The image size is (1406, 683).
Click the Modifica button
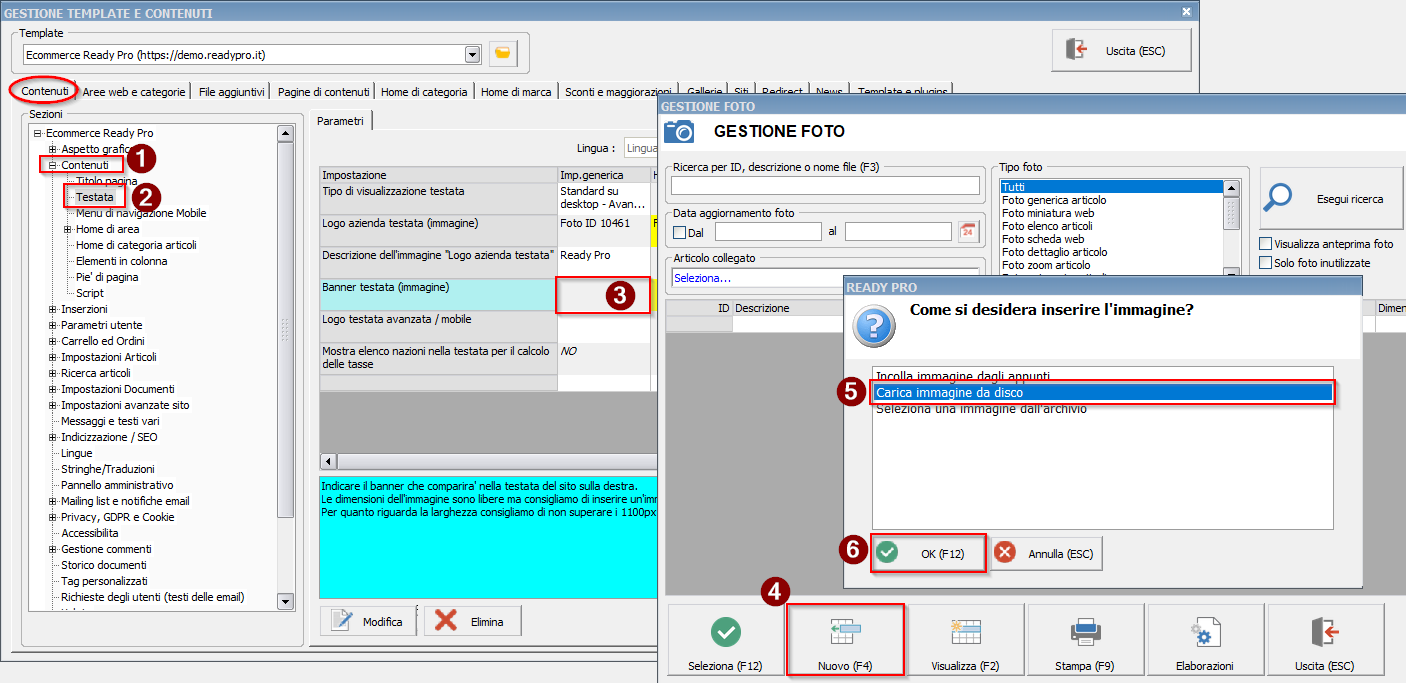click(x=367, y=621)
